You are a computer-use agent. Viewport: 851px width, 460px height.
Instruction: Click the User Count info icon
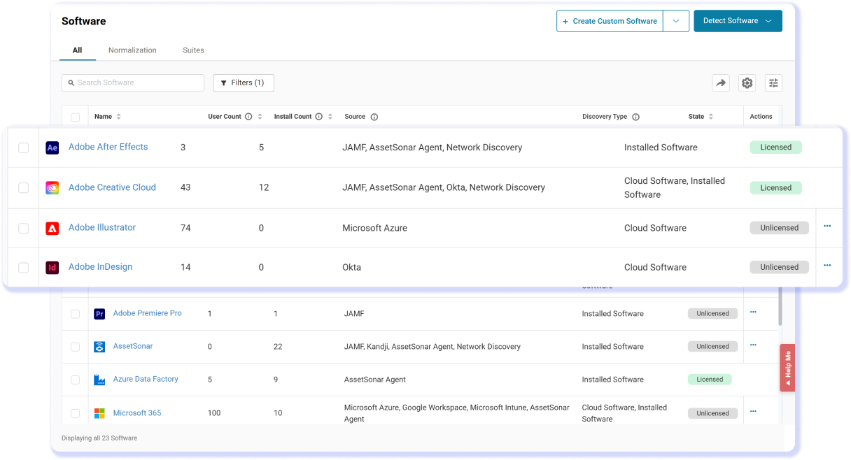coord(249,117)
